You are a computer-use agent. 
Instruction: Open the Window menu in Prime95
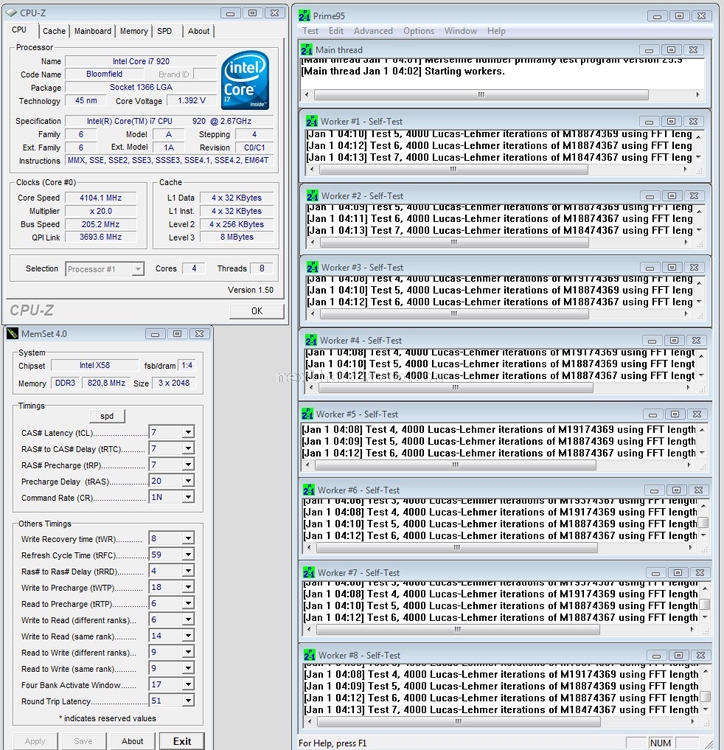[461, 31]
